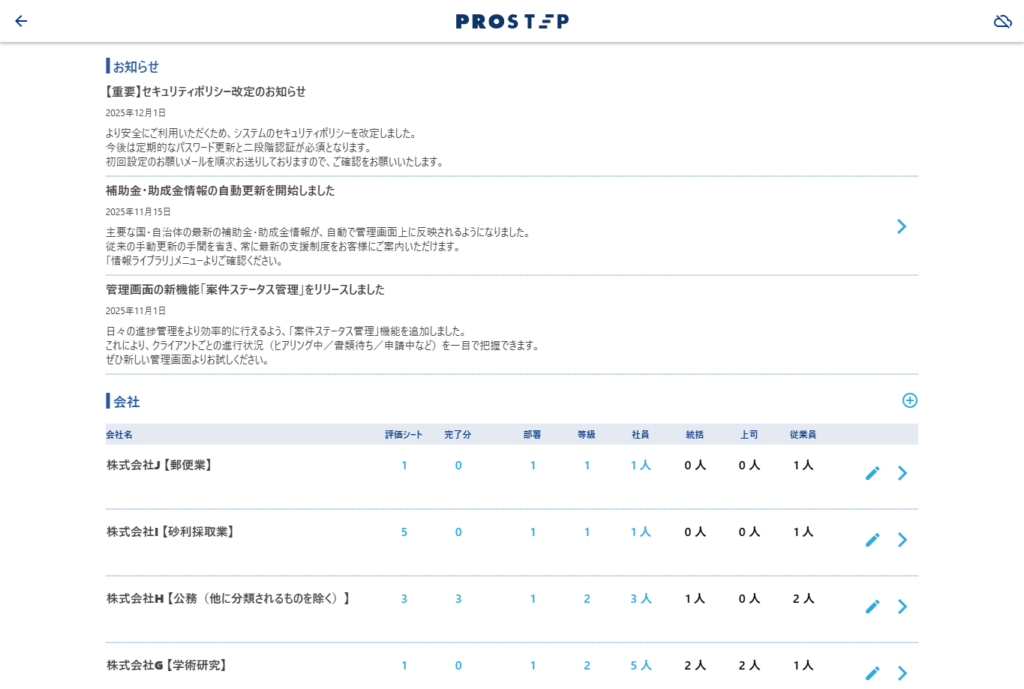This screenshot has height=689, width=1024.
Task: Click the cloud sync icon
Action: [1002, 21]
